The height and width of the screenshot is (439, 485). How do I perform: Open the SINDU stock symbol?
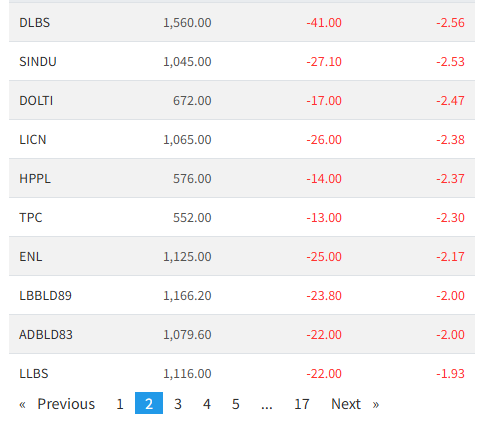38,62
